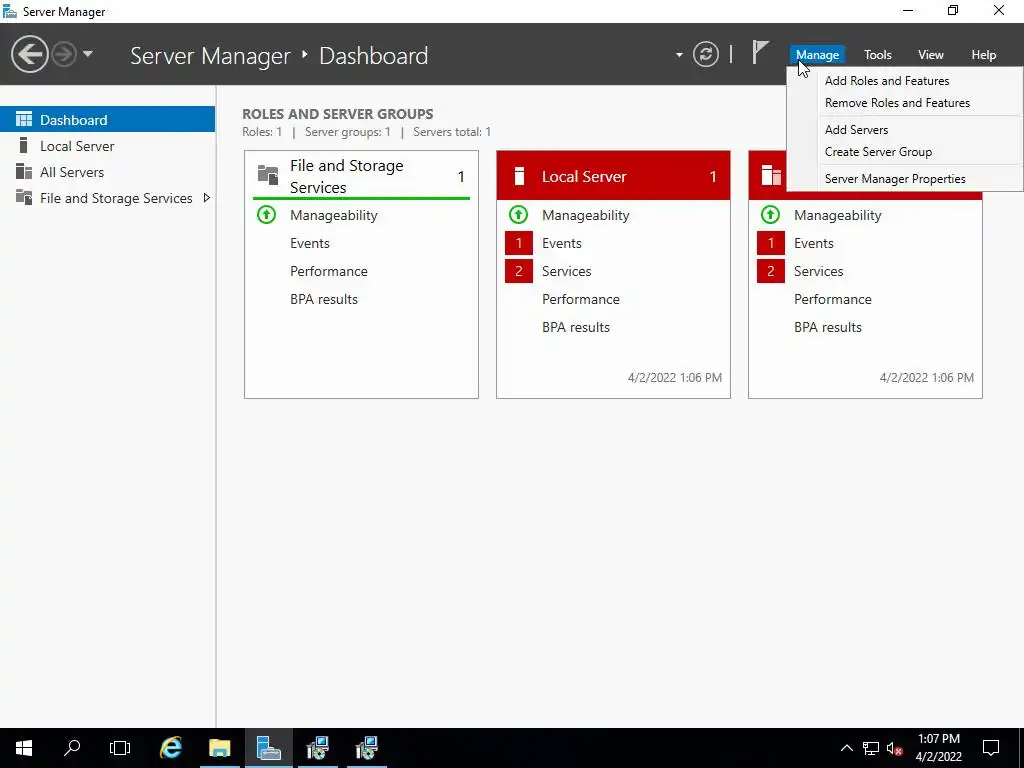Click Server Manager taskbar icon
This screenshot has width=1024, height=768.
(269, 748)
